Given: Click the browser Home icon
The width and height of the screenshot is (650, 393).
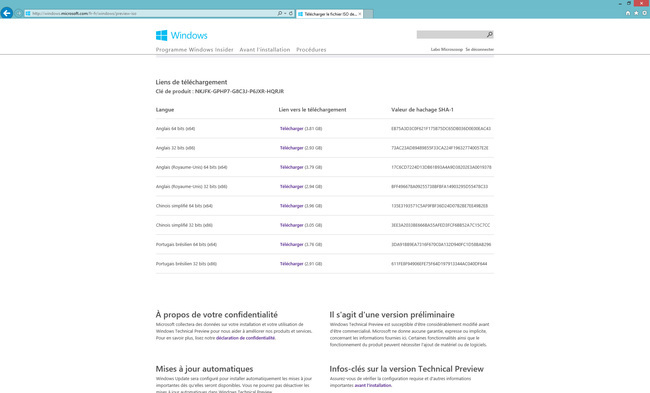Looking at the screenshot, I should click(628, 13).
